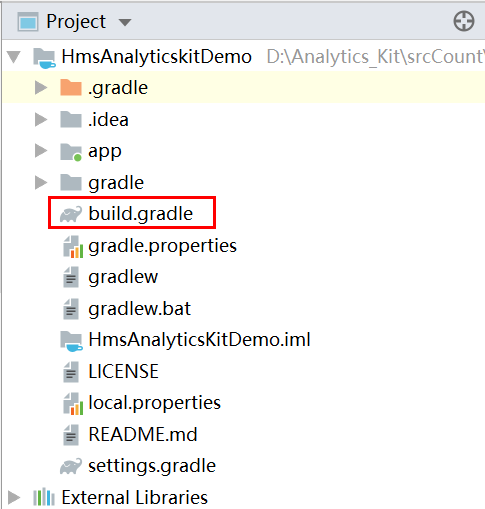Open the Project view dropdown arrow
This screenshot has height=509, width=485.
coord(125,22)
